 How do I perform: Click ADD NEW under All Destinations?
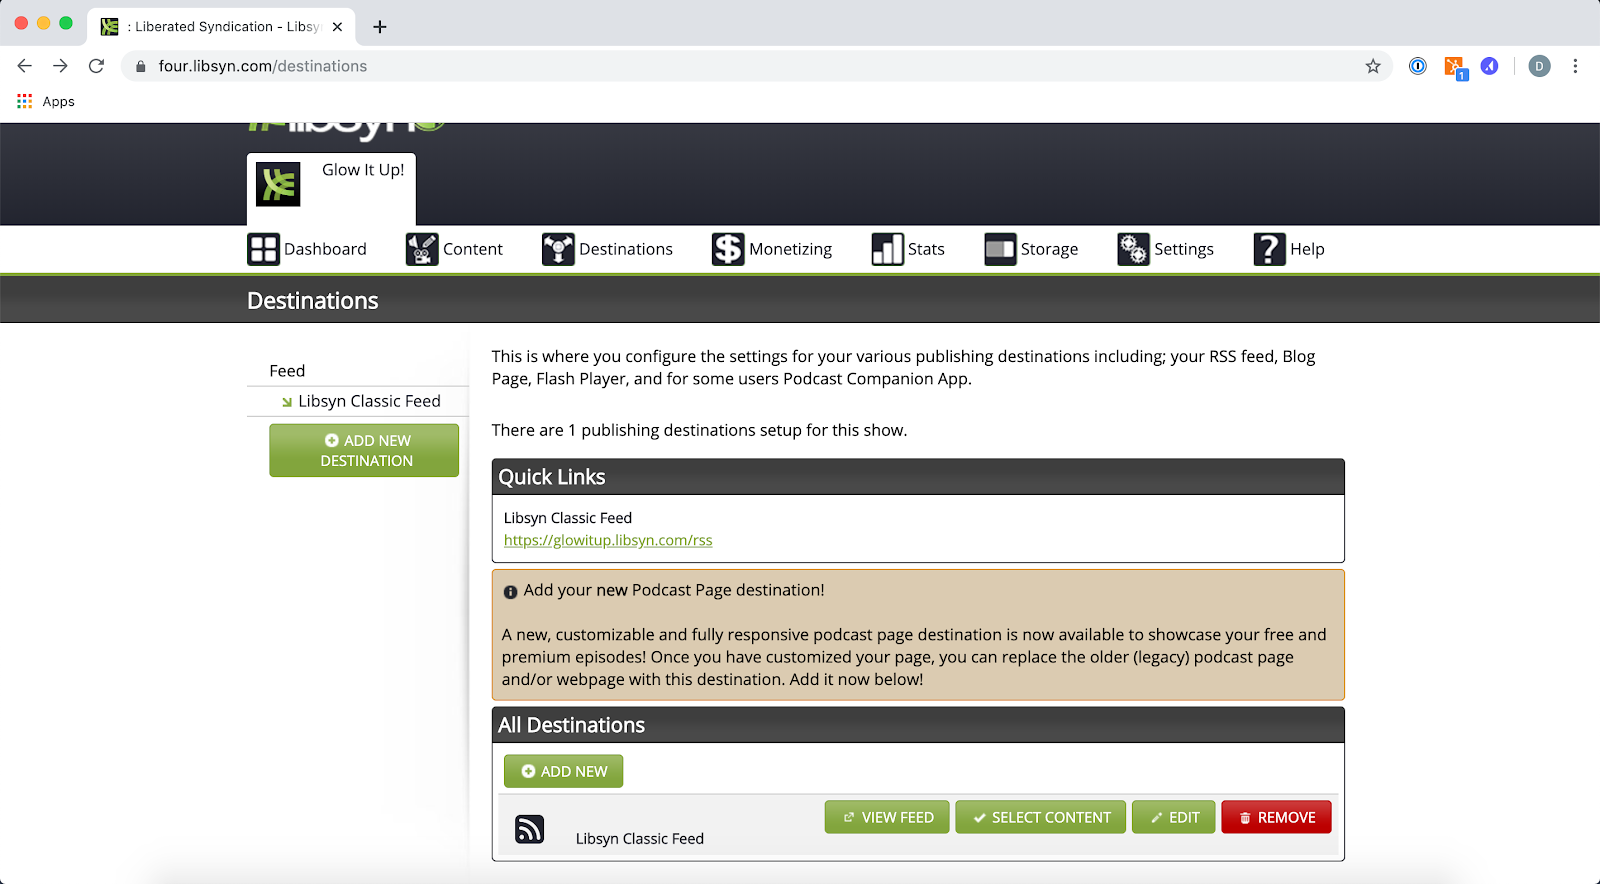(x=563, y=771)
